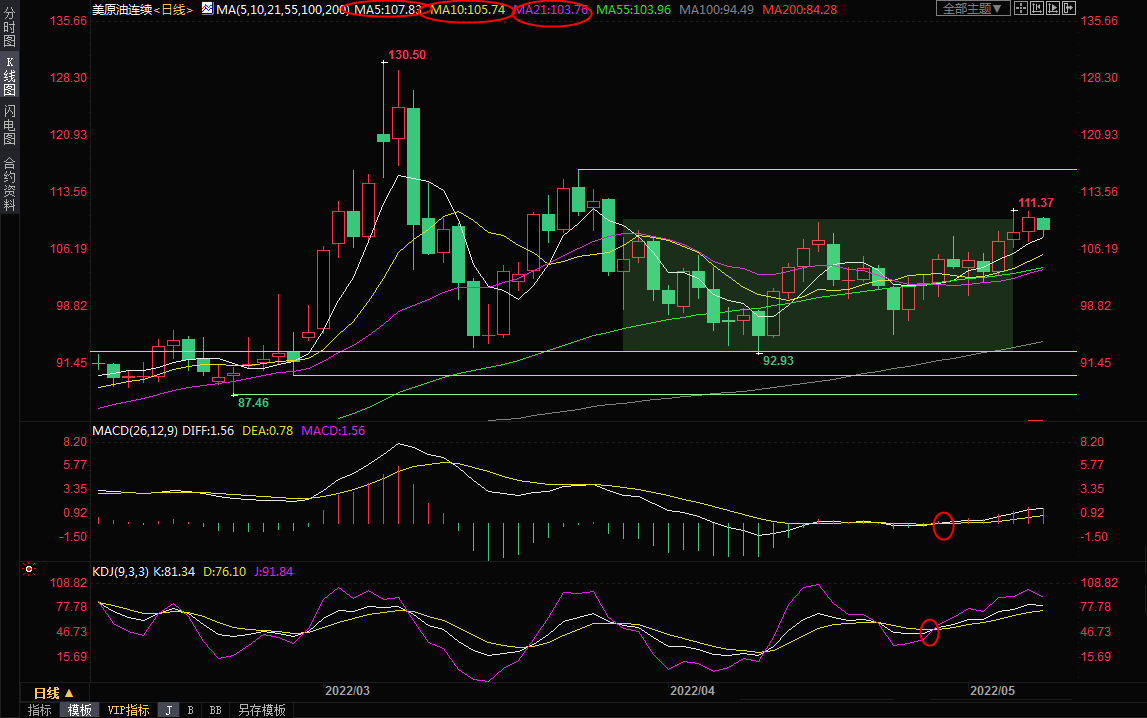
Task: Click the MA indicator chart icon
Action: (207, 8)
